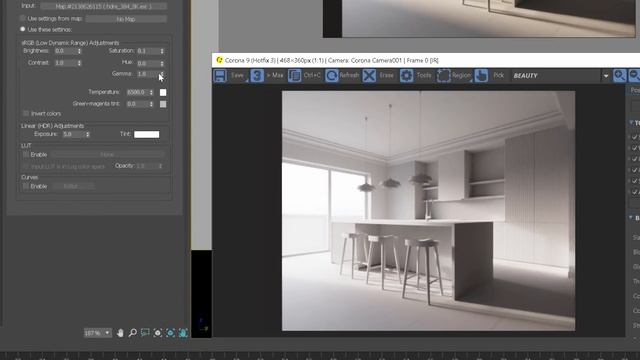Click the Brightness spinner arrows

[x=79, y=51]
